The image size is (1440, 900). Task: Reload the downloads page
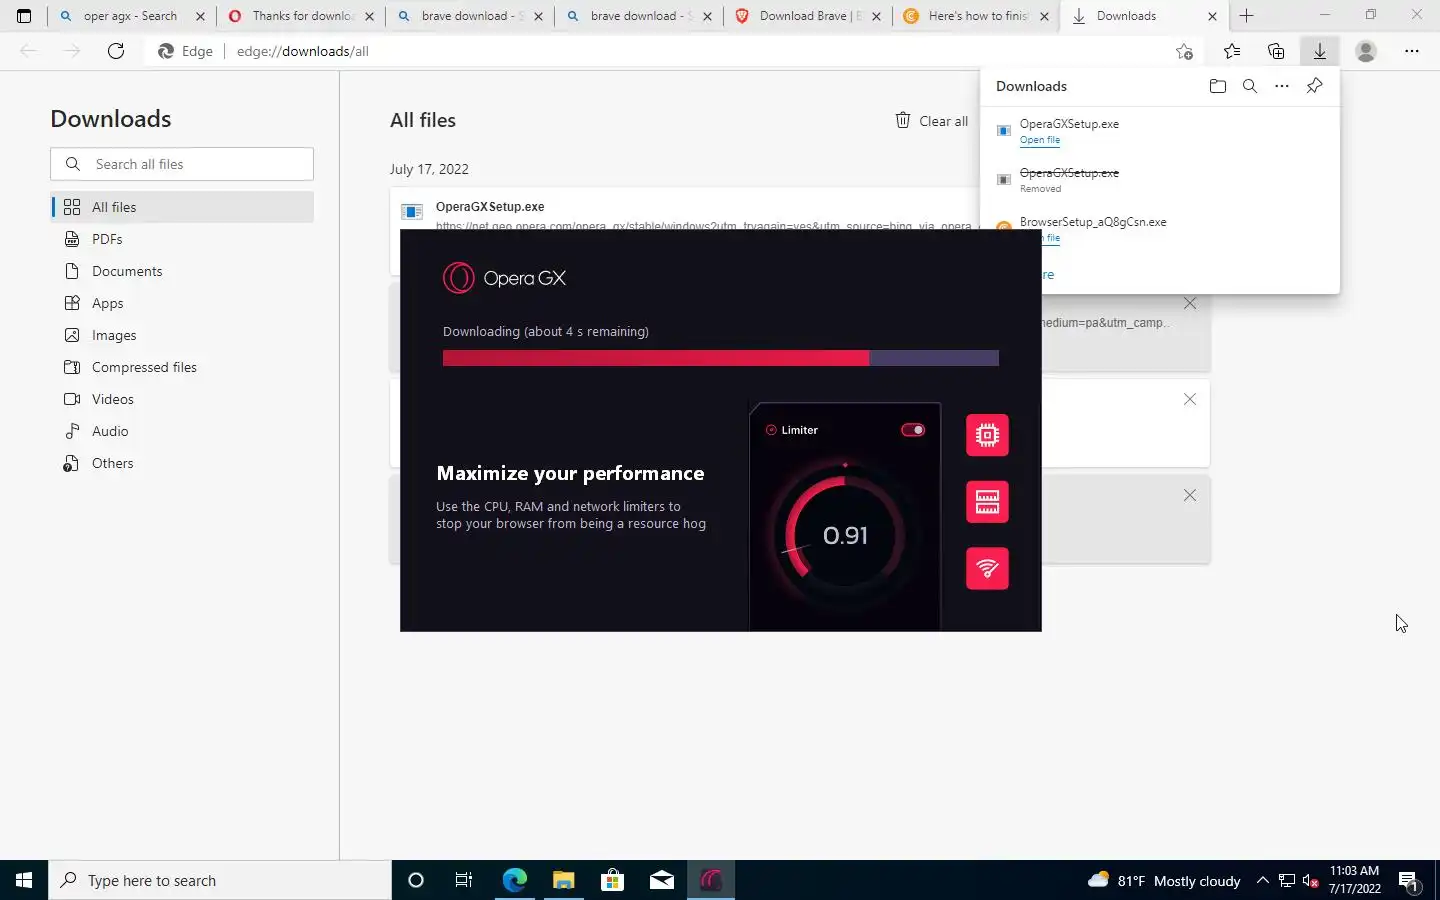116,51
